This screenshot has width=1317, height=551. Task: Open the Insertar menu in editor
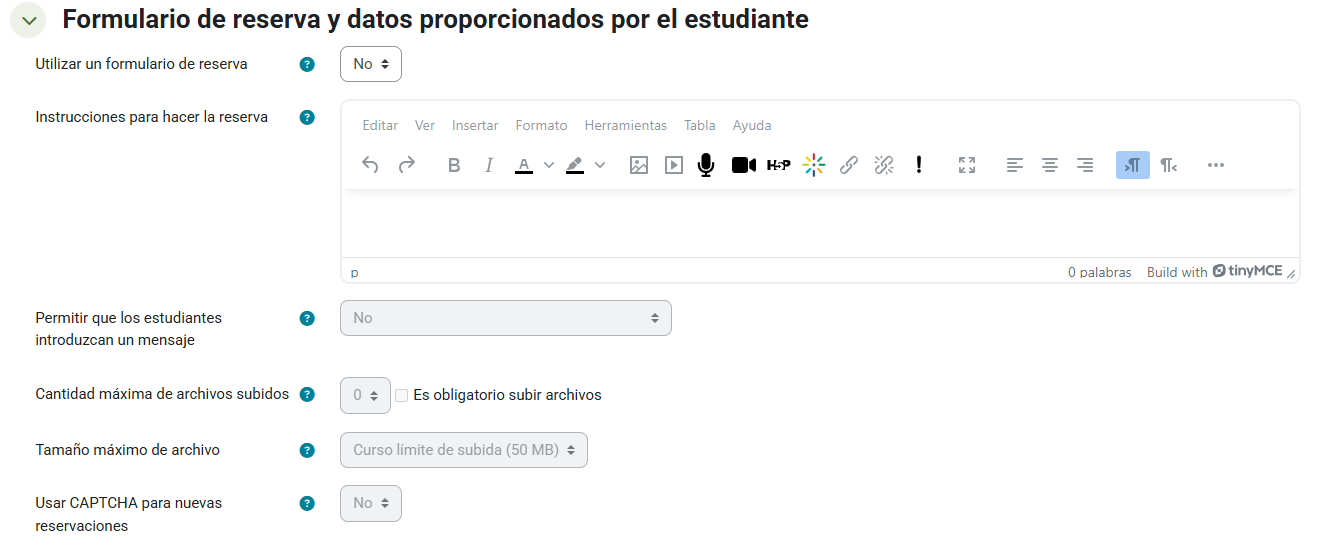point(475,125)
